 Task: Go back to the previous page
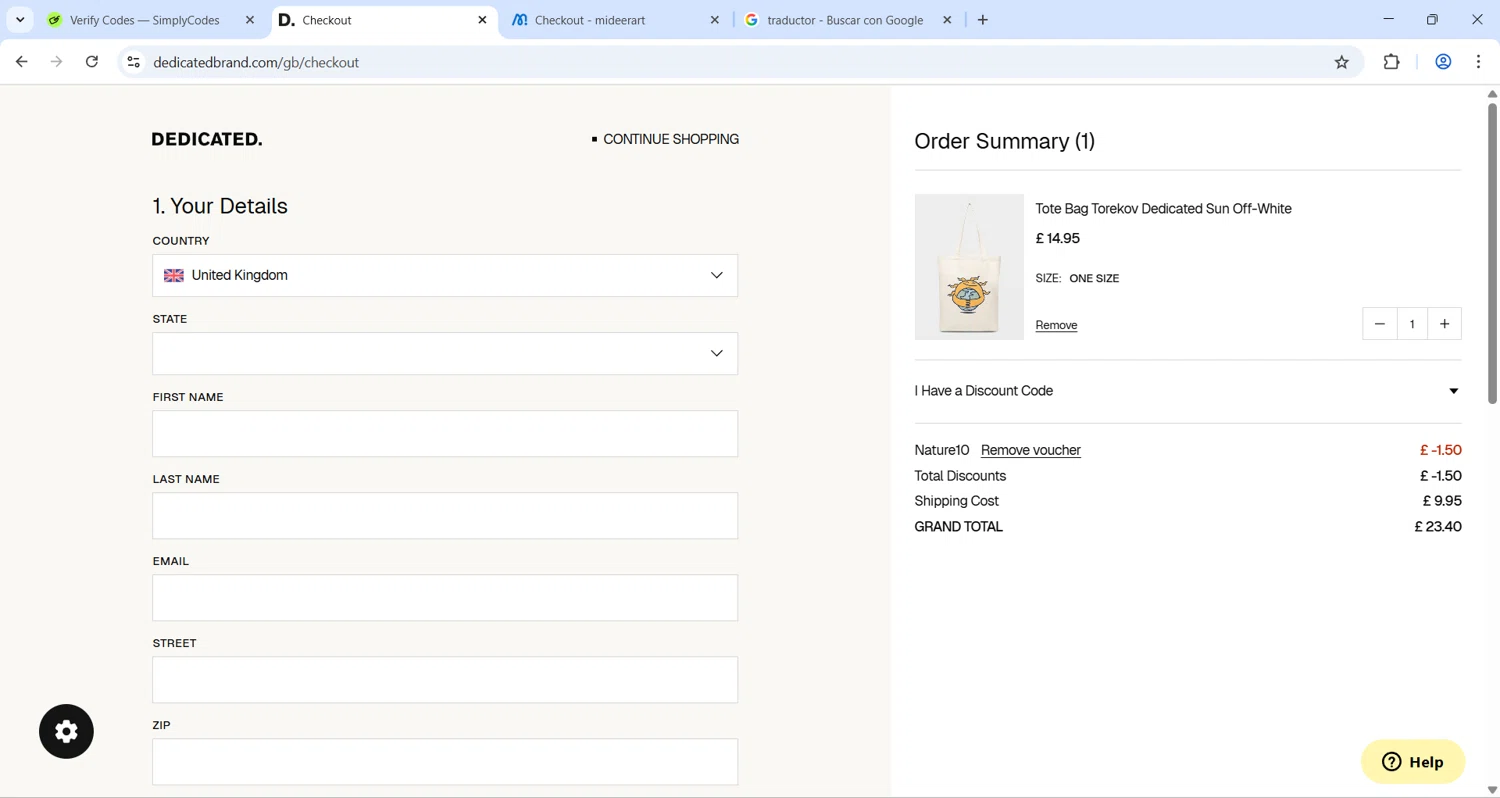(22, 62)
